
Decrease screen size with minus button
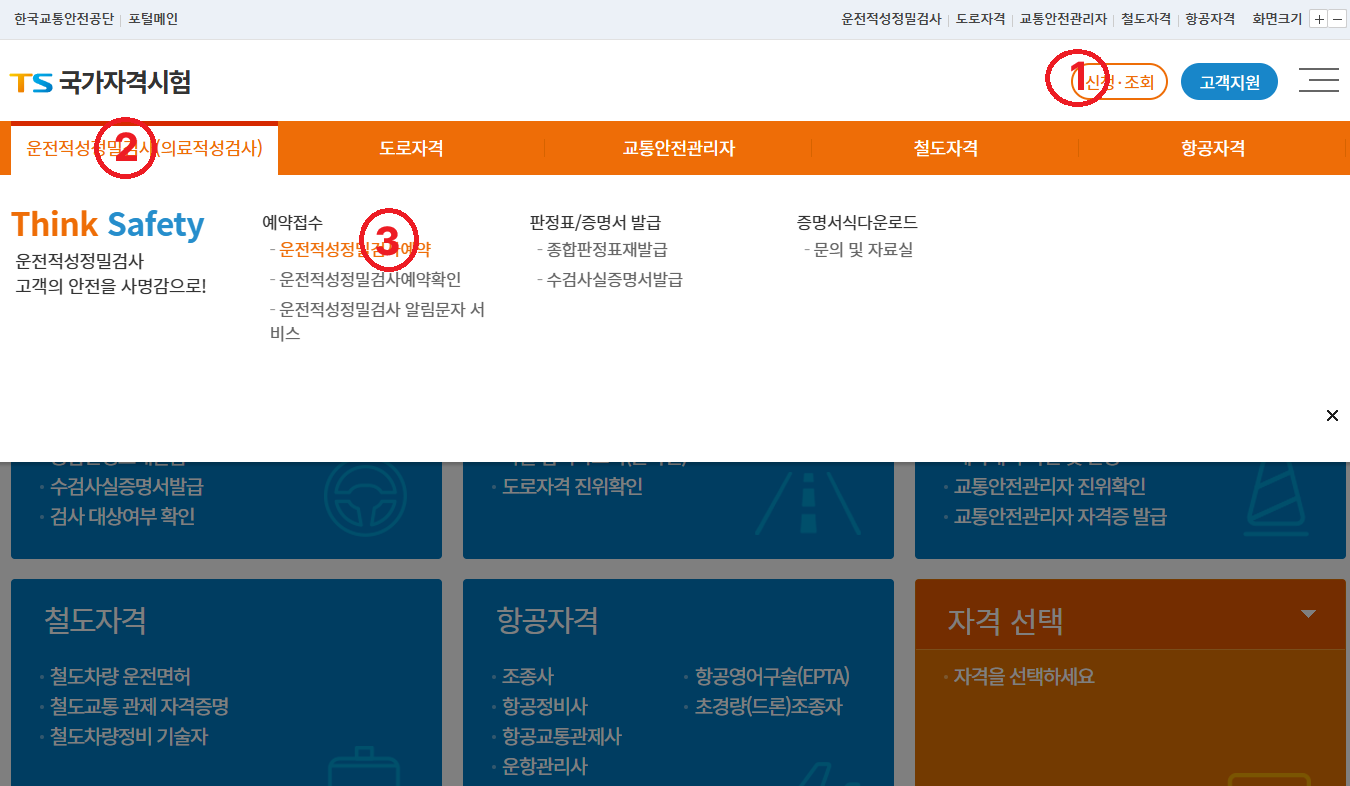[x=1337, y=19]
